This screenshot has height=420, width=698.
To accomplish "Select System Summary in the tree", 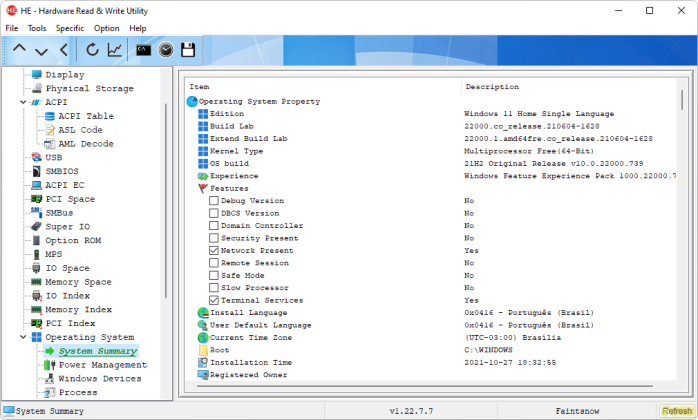I will 98,351.
